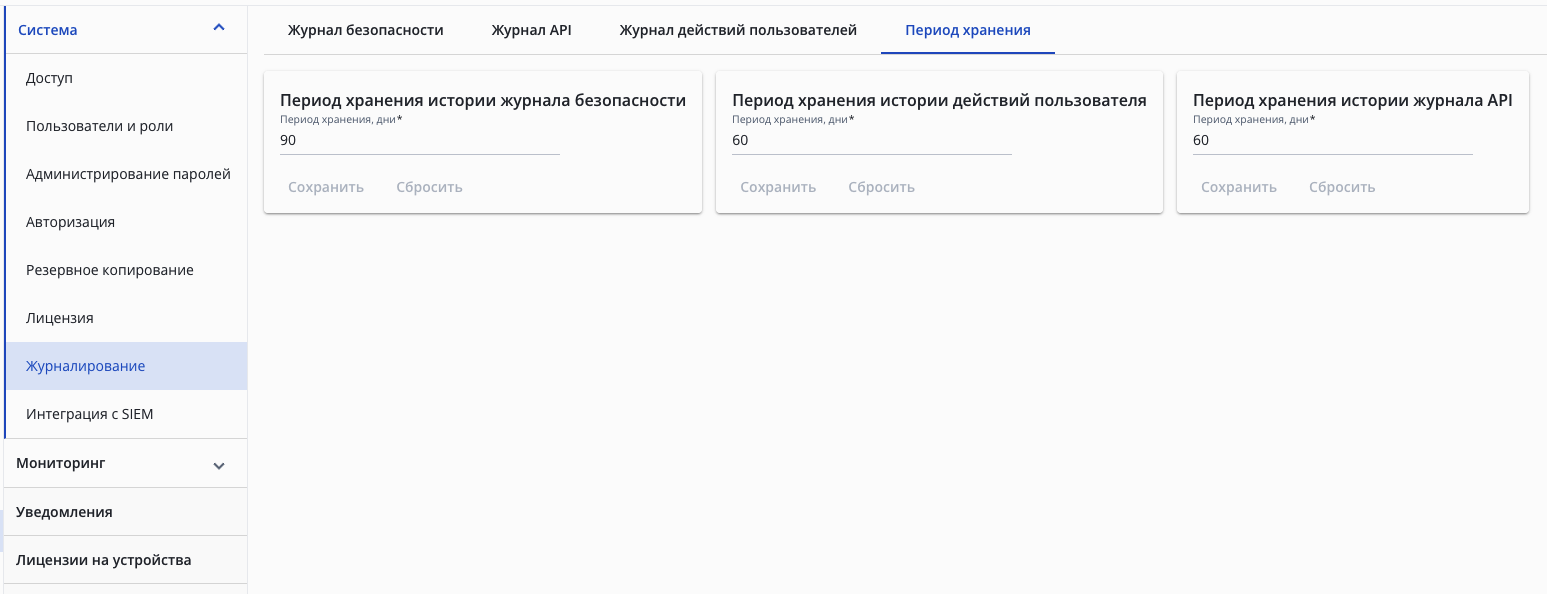Switch to the Журнал API tab
The image size is (1547, 594).
[x=531, y=30]
